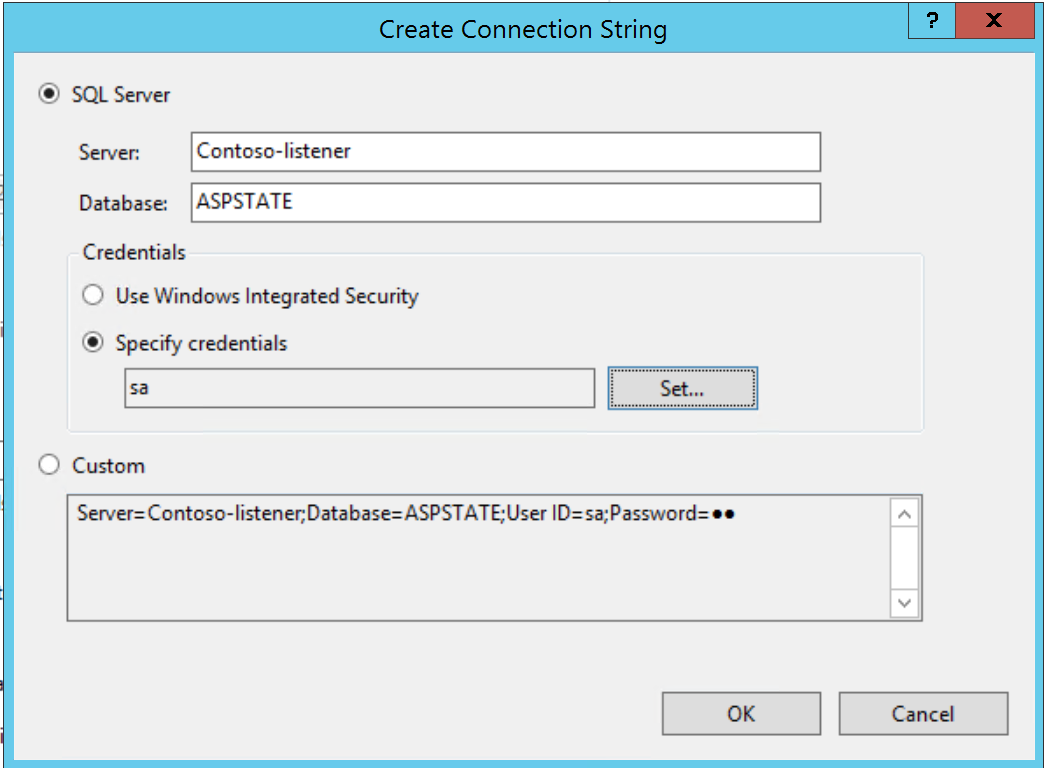Viewport: 1045px width, 768px height.
Task: Enable Use Windows Integrated Security
Action: tap(93, 296)
